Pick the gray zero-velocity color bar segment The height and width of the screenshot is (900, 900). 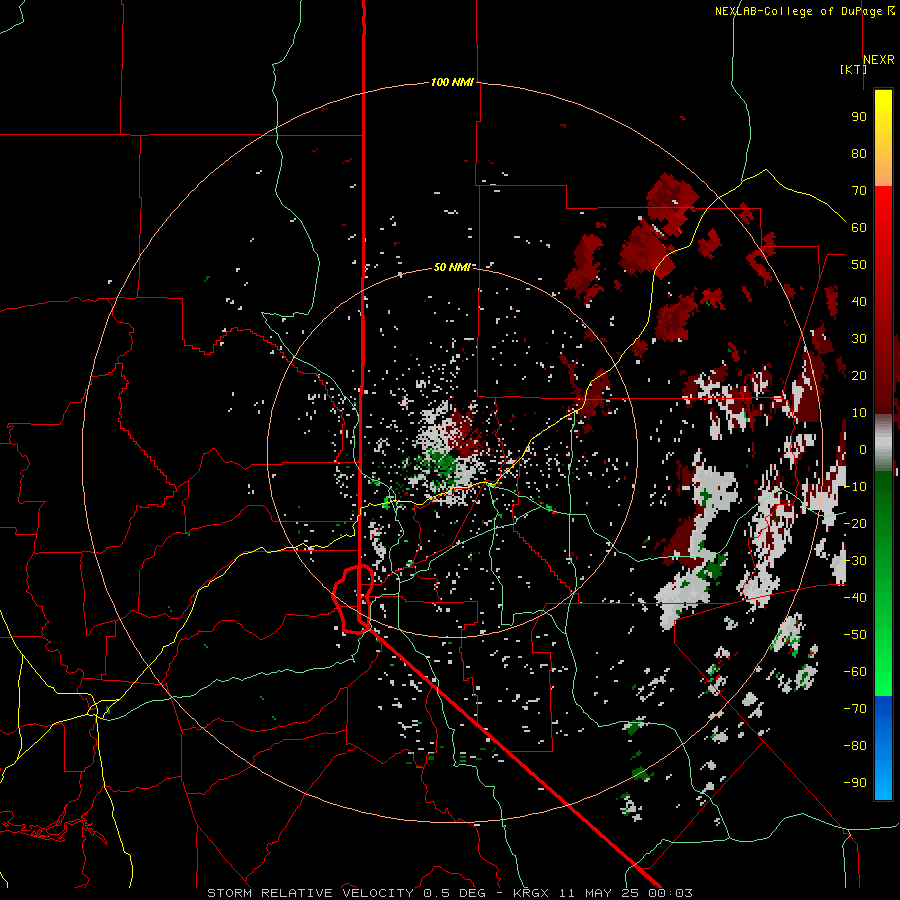[883, 442]
